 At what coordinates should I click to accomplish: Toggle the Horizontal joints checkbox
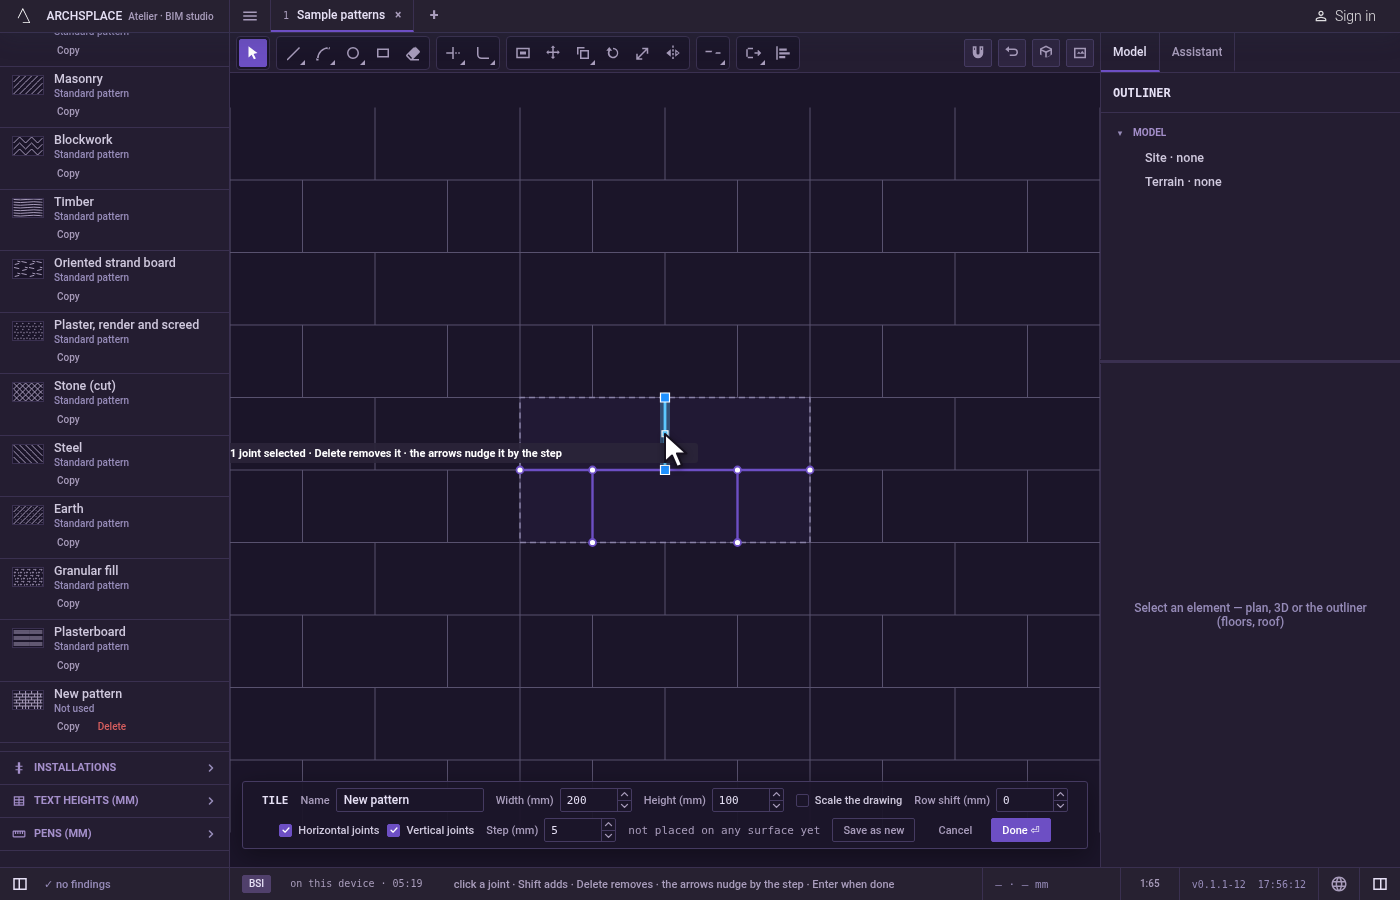tap(286, 830)
